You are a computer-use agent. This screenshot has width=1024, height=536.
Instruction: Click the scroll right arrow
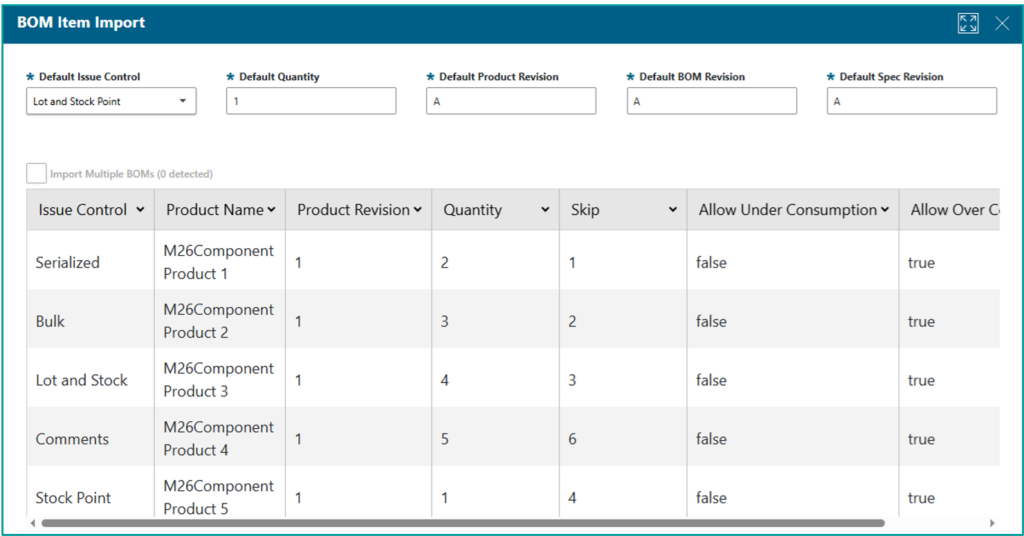coord(992,523)
